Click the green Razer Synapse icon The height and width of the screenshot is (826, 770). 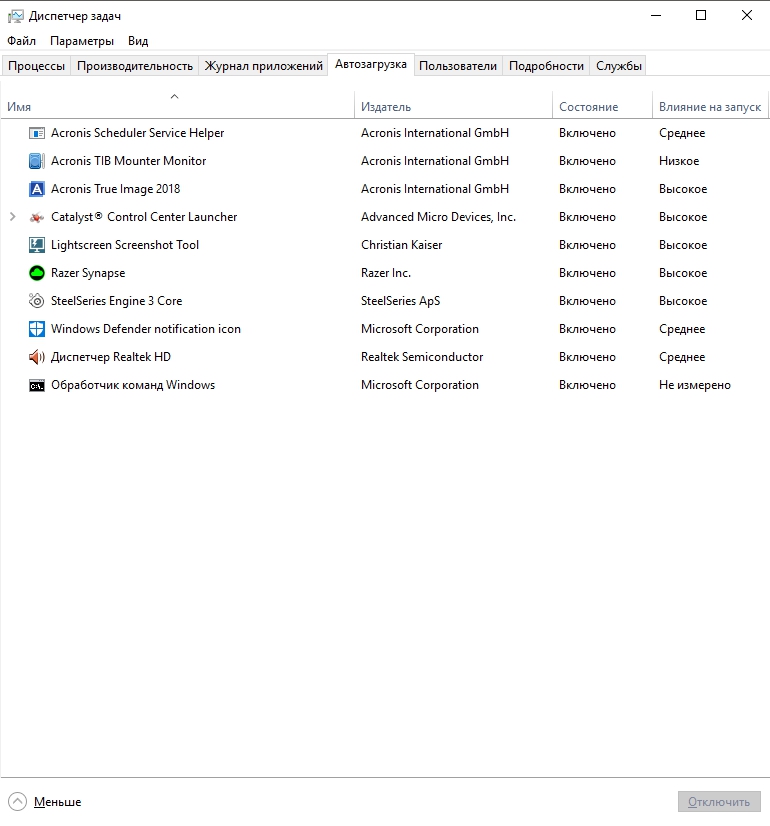(36, 273)
